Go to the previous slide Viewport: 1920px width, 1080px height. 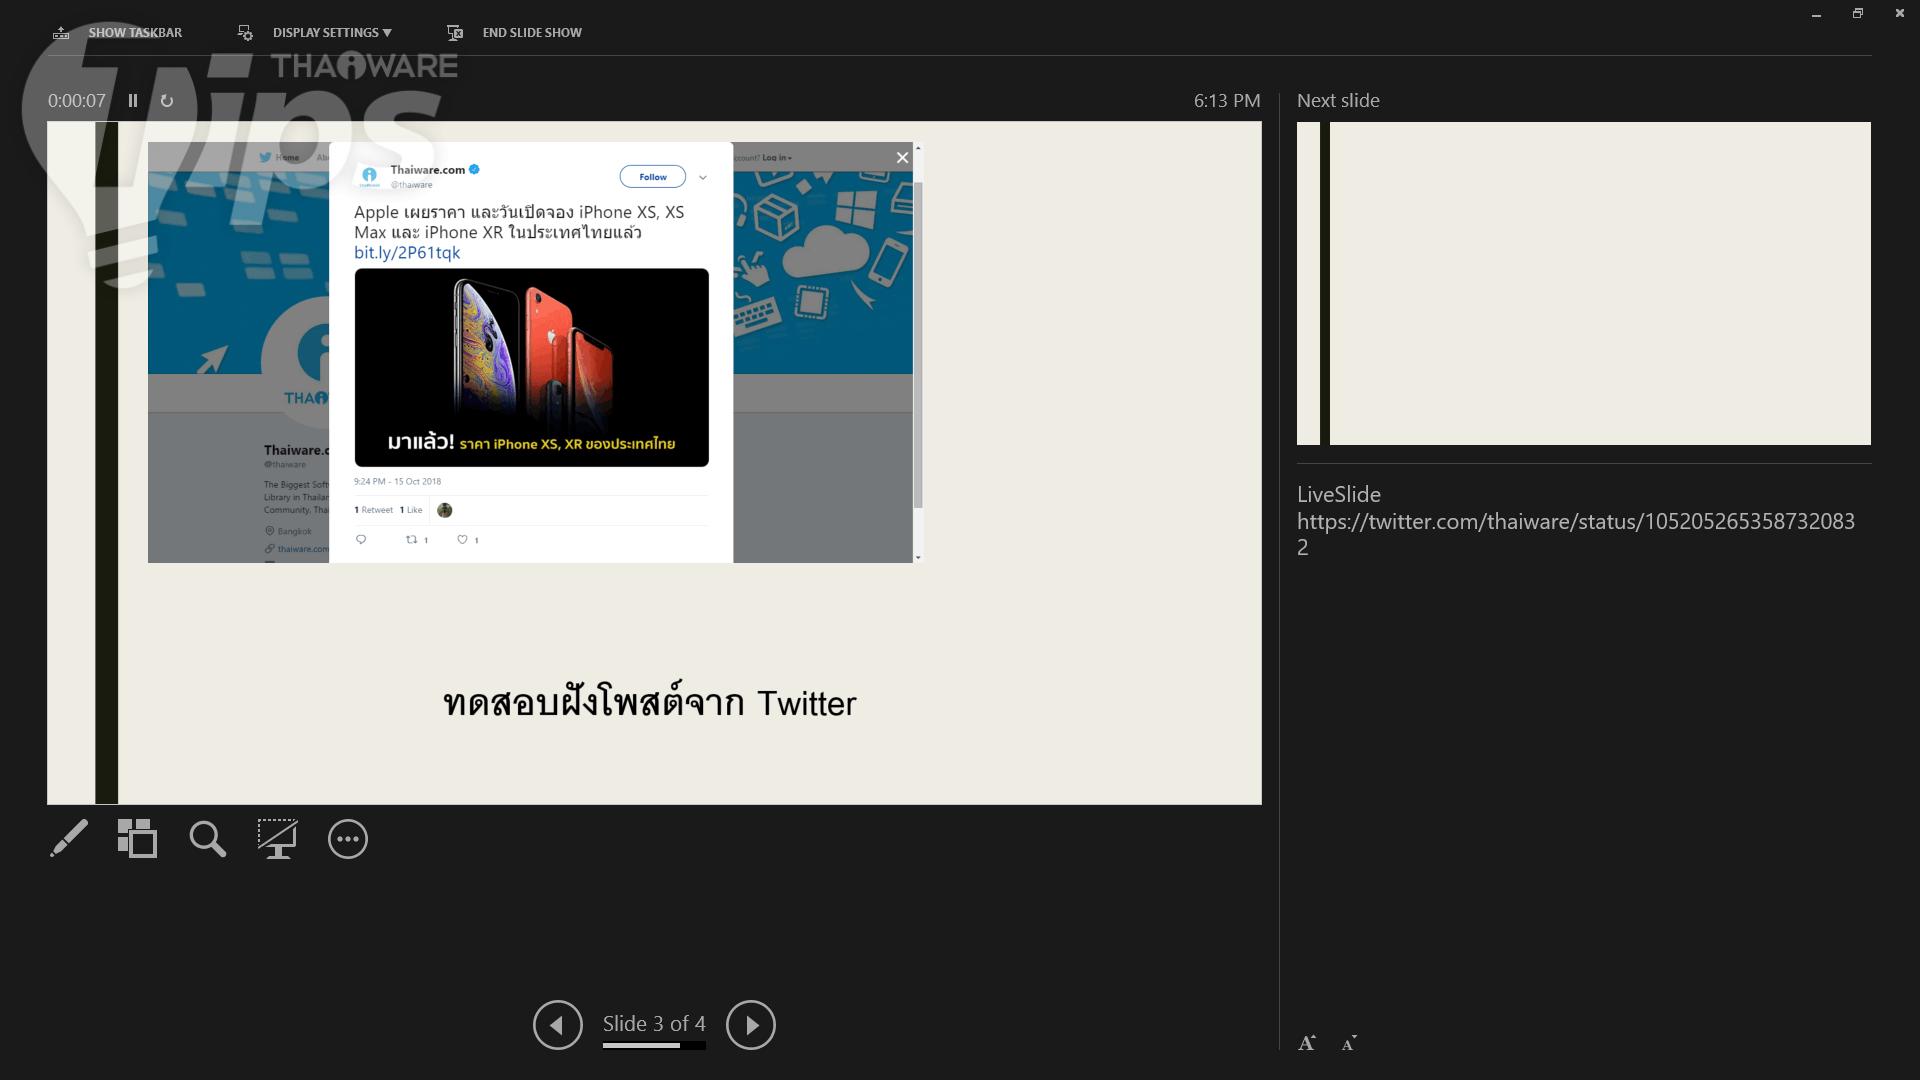pos(557,1025)
